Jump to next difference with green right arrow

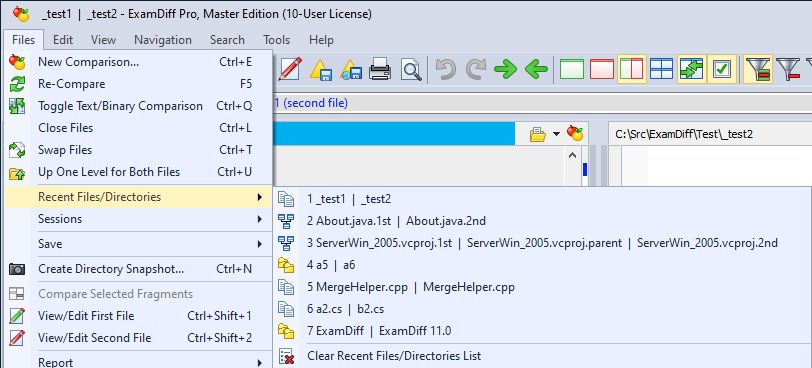505,69
